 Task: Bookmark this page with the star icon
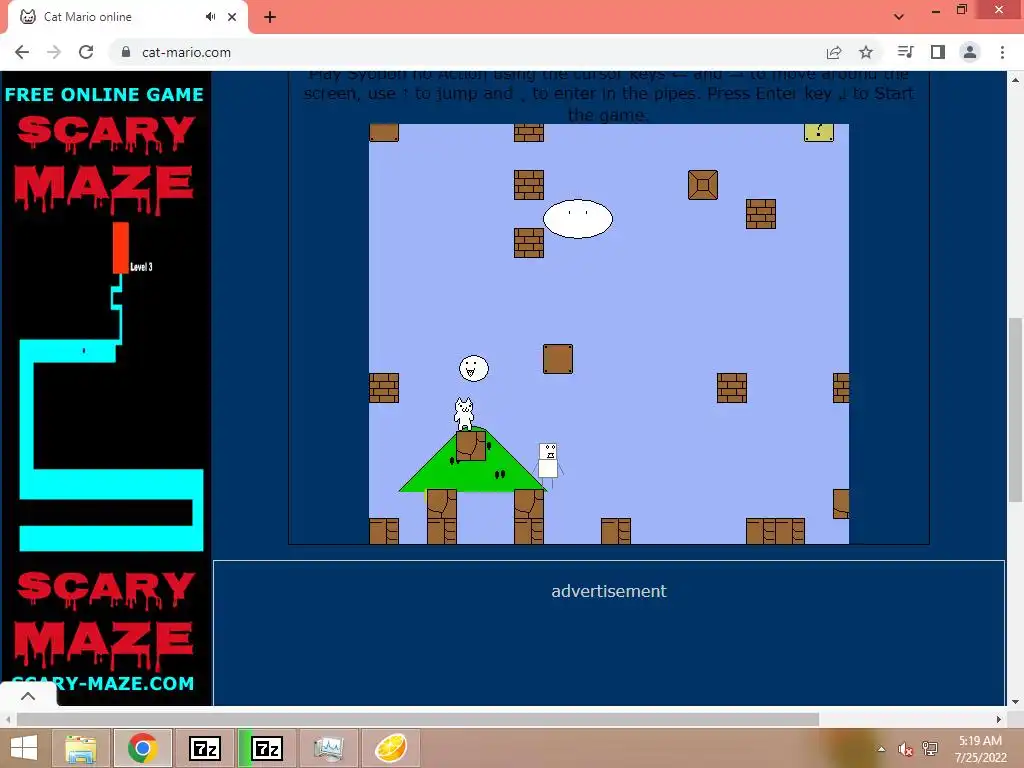pyautogui.click(x=866, y=52)
